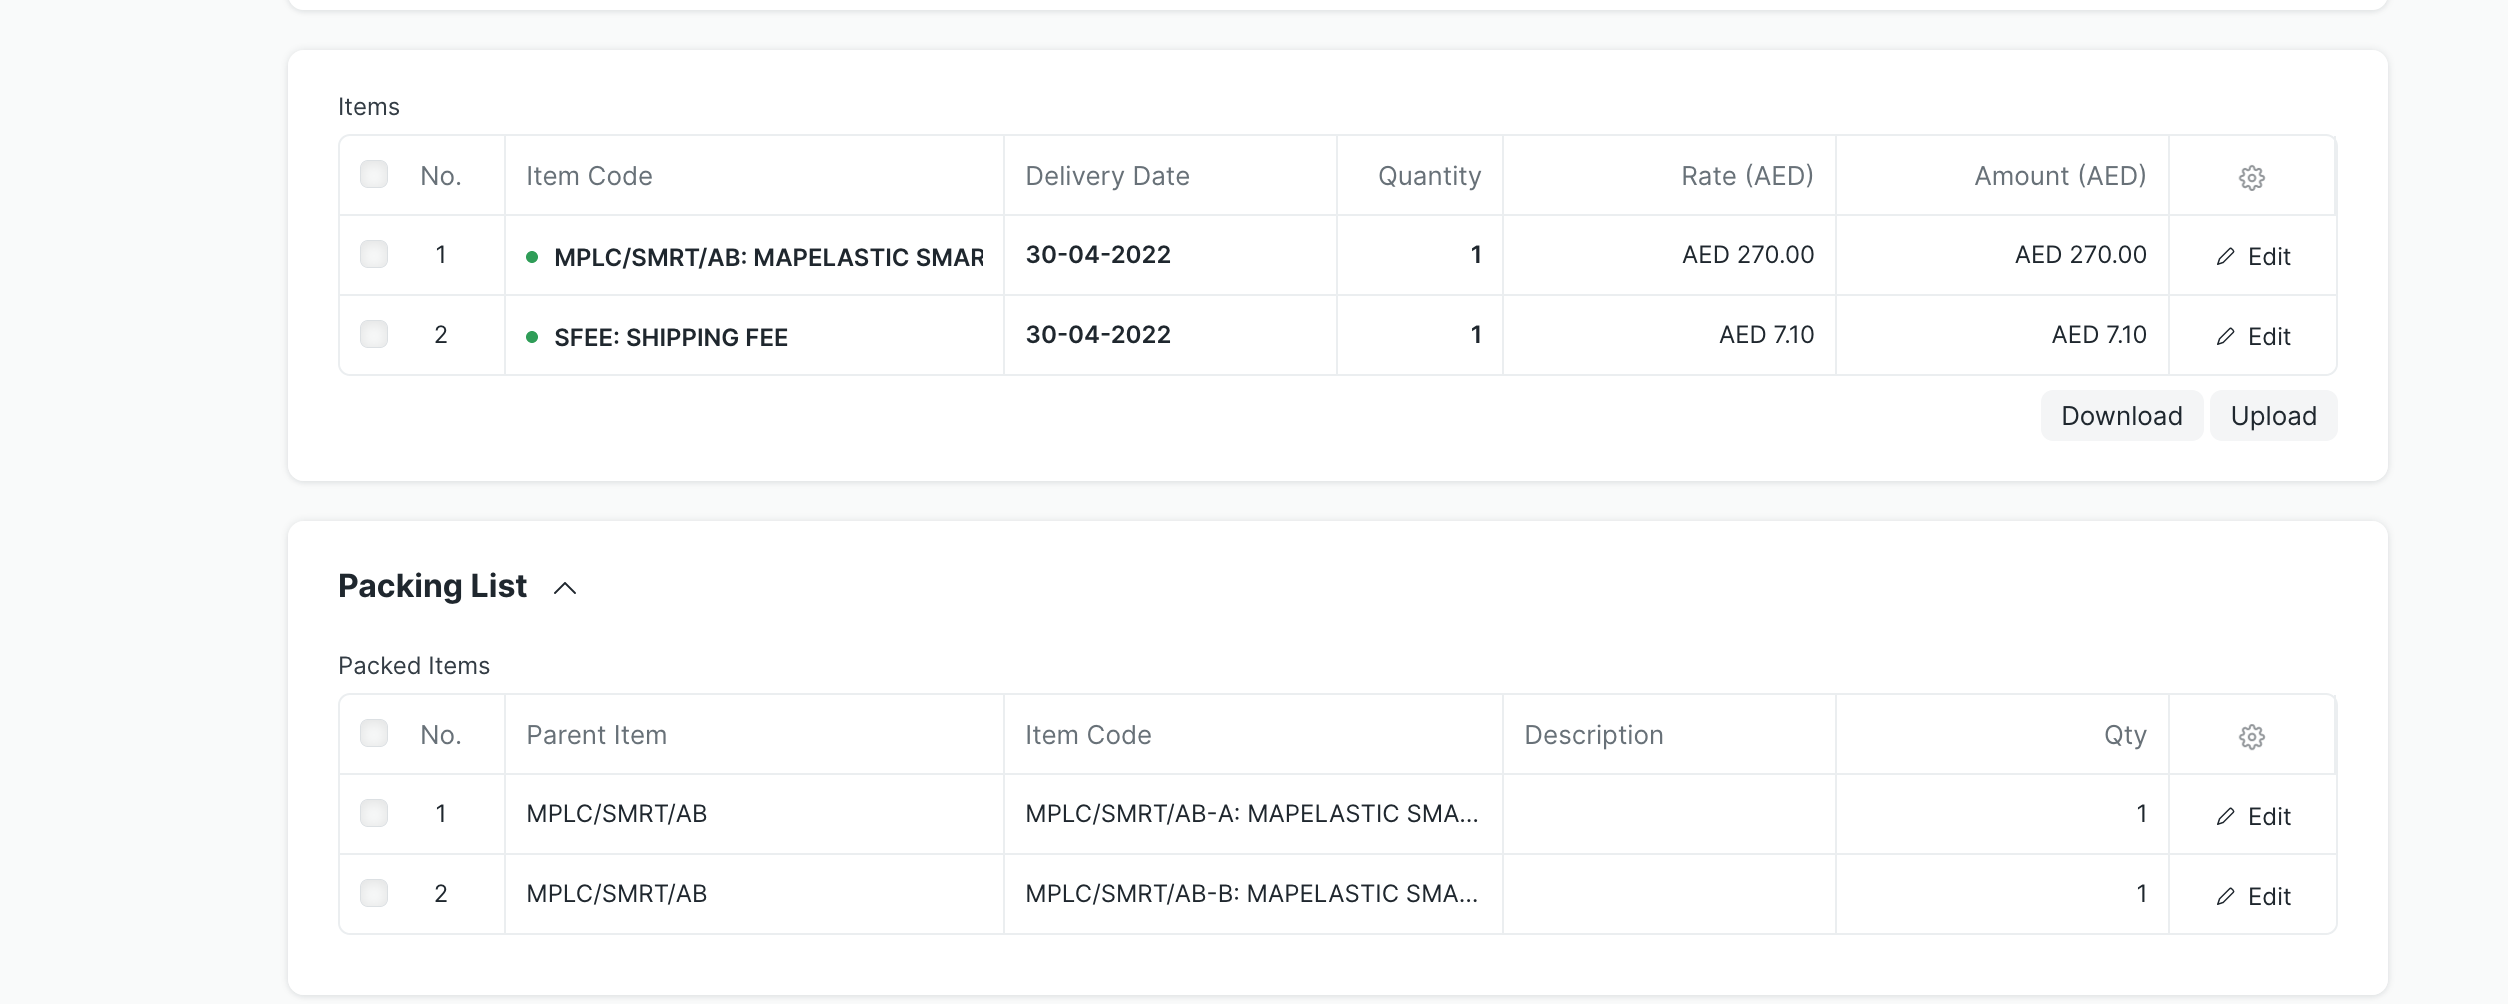Select the MPLC/SMRT/AB-A item code cell
The image size is (2508, 1004).
(1252, 813)
